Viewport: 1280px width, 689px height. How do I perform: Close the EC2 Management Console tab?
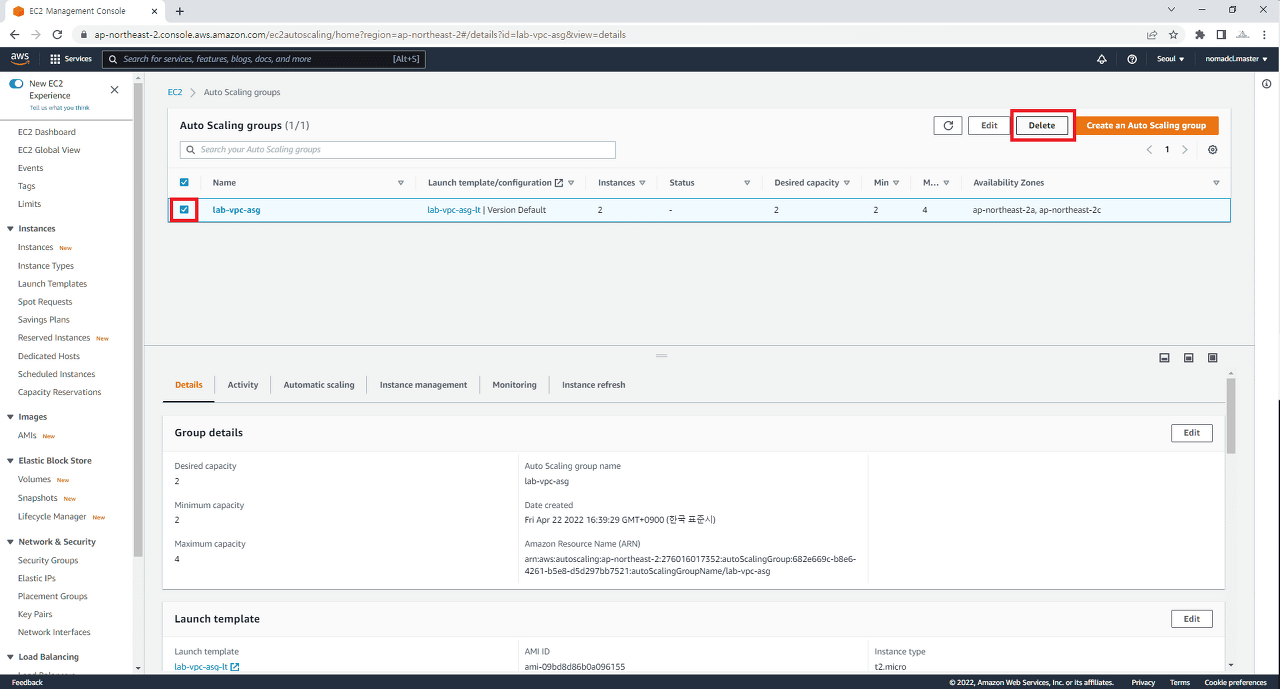(x=152, y=11)
